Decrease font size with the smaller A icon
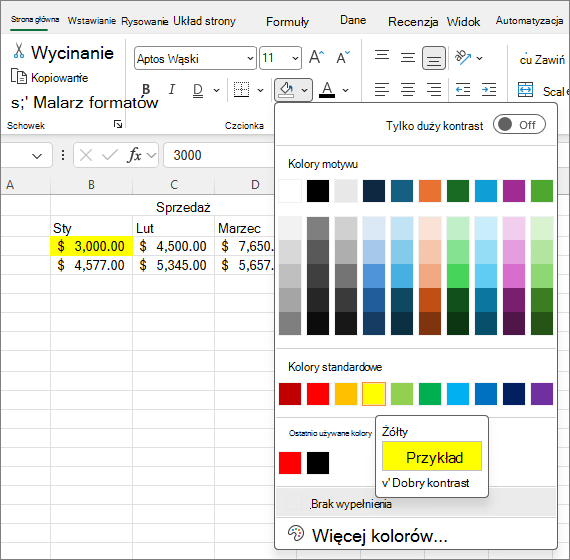570x560 pixels. pos(343,57)
